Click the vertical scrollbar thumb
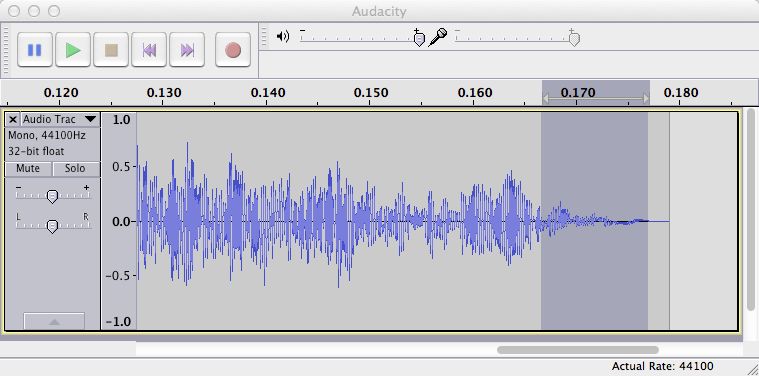Screen dimensions: 759x376 [750, 209]
